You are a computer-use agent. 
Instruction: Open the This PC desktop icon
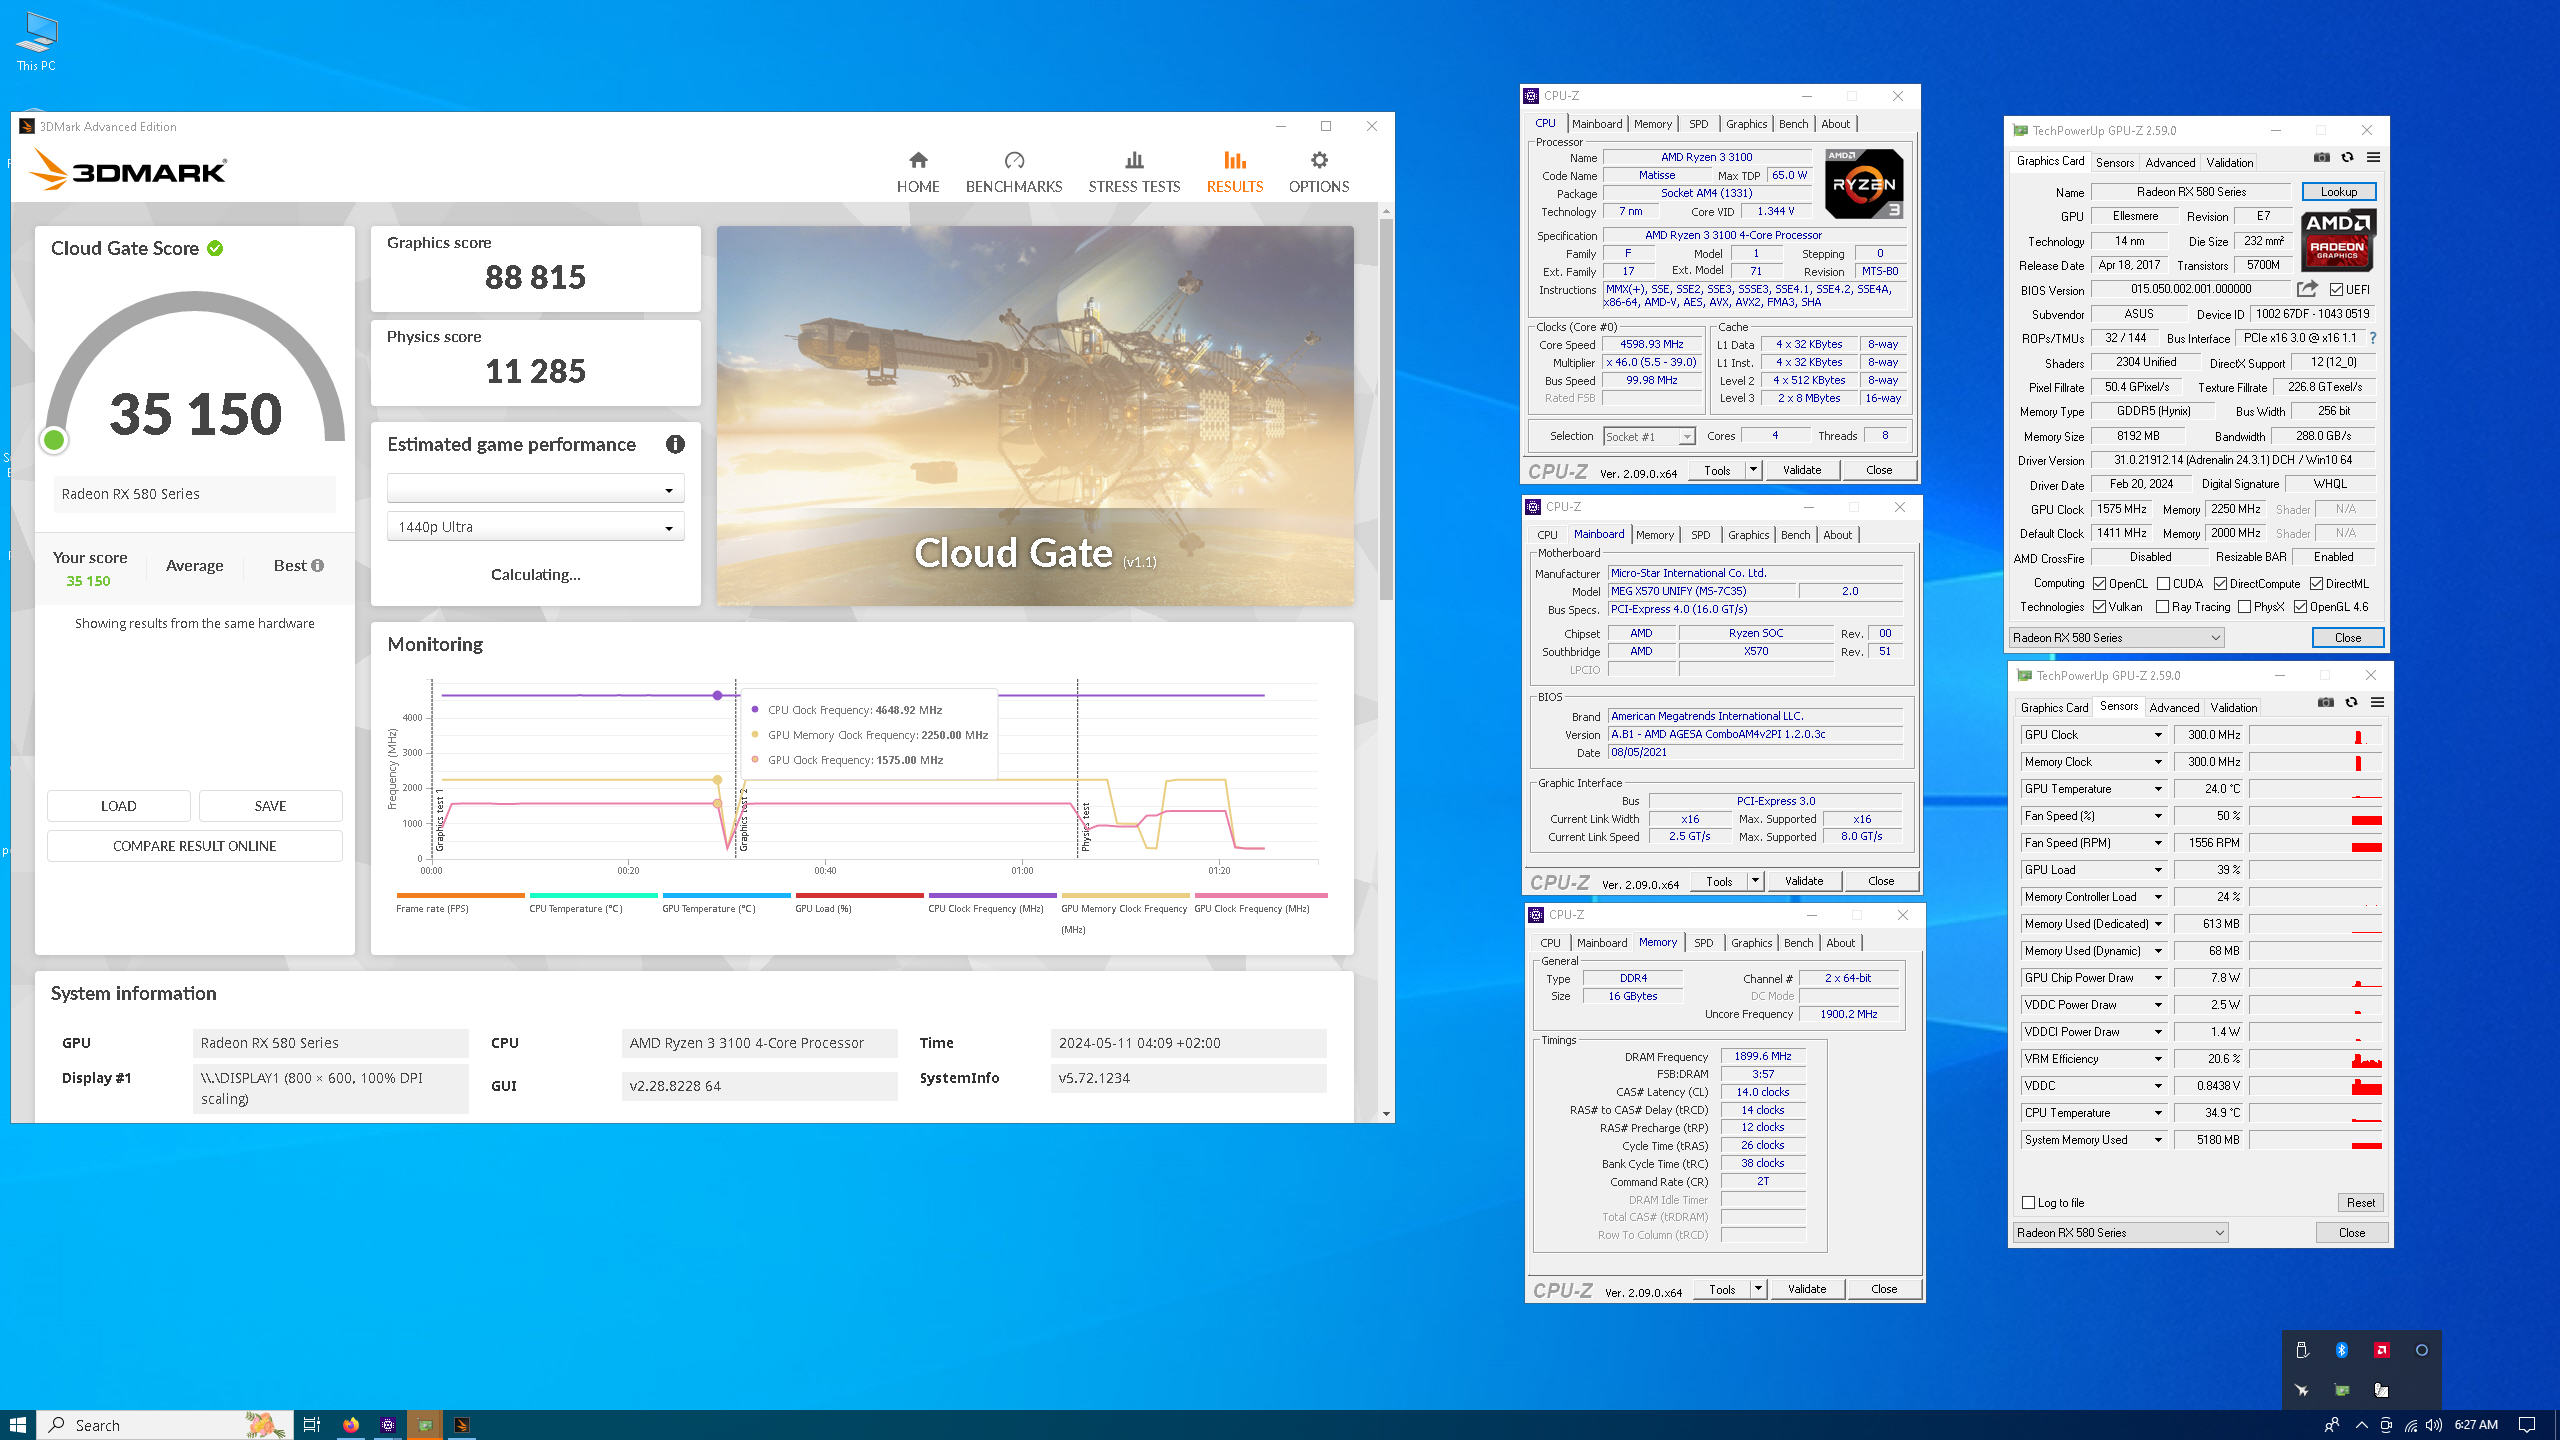point(36,42)
